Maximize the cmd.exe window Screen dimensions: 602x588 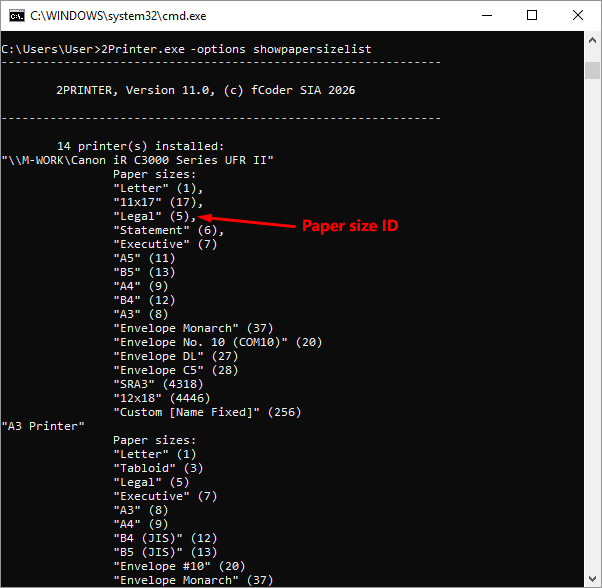tap(532, 16)
